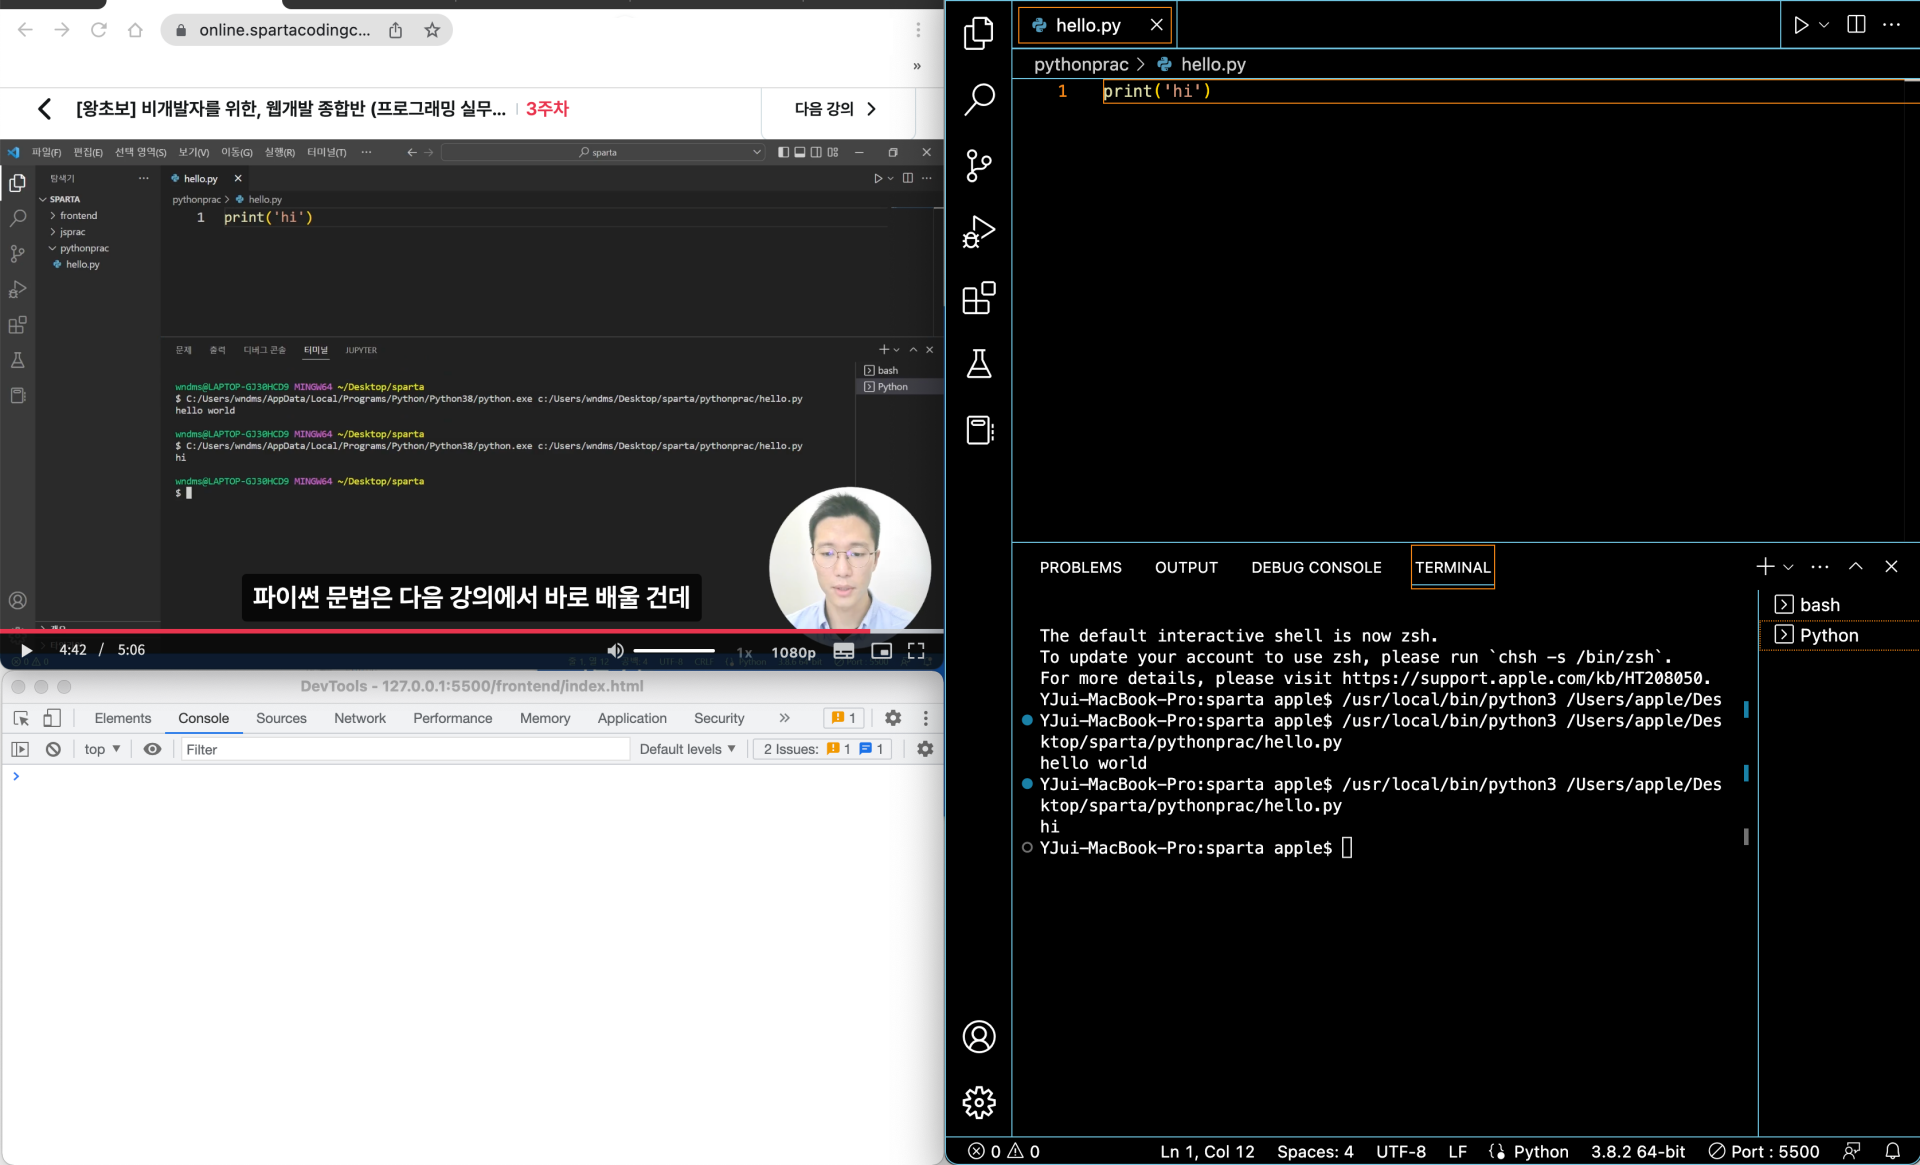The image size is (1920, 1165).
Task: Open the DevTools Elements tab
Action: pos(123,718)
